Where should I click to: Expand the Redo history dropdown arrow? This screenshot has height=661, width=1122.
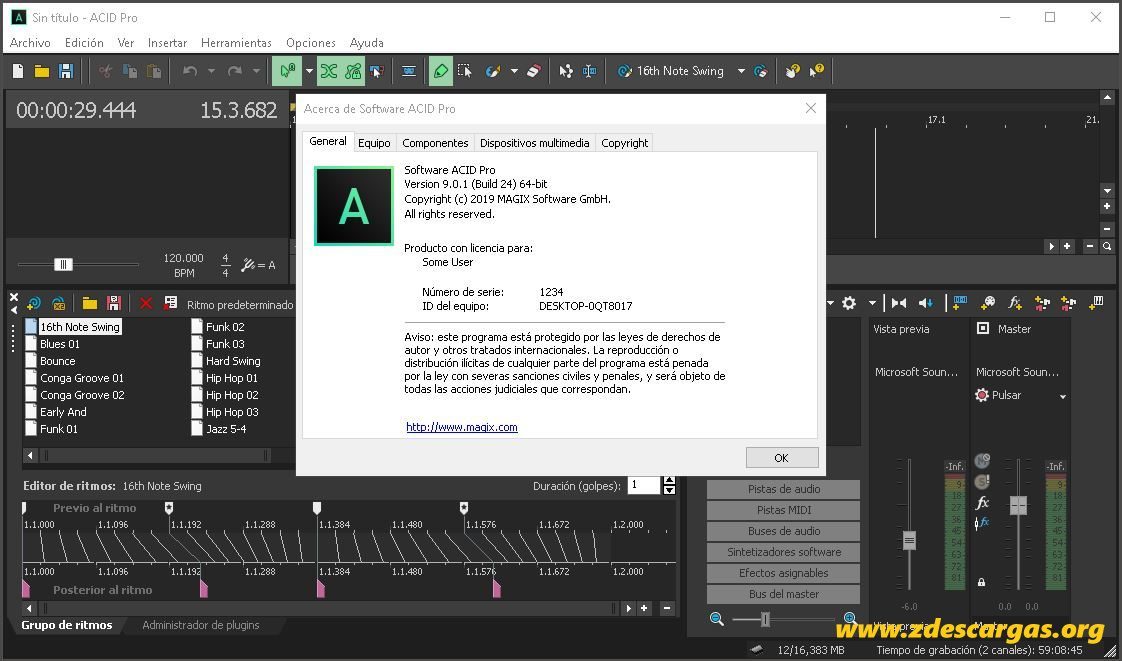pos(256,71)
